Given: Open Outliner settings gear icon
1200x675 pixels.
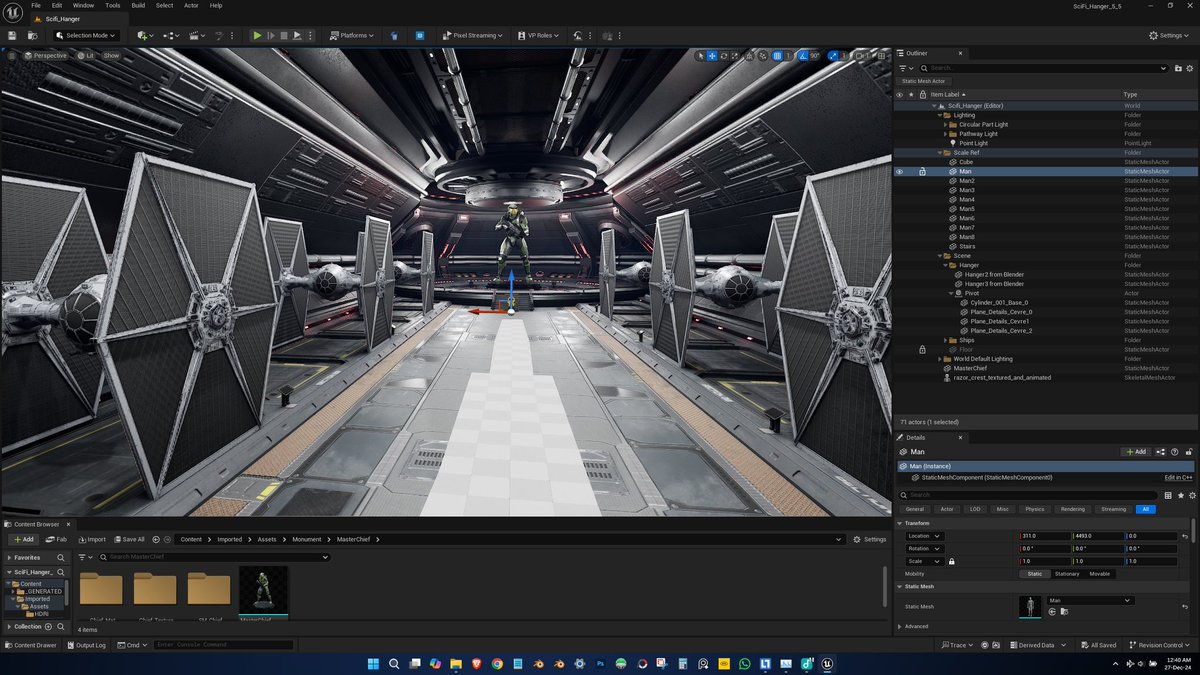Looking at the screenshot, I should [x=1189, y=68].
